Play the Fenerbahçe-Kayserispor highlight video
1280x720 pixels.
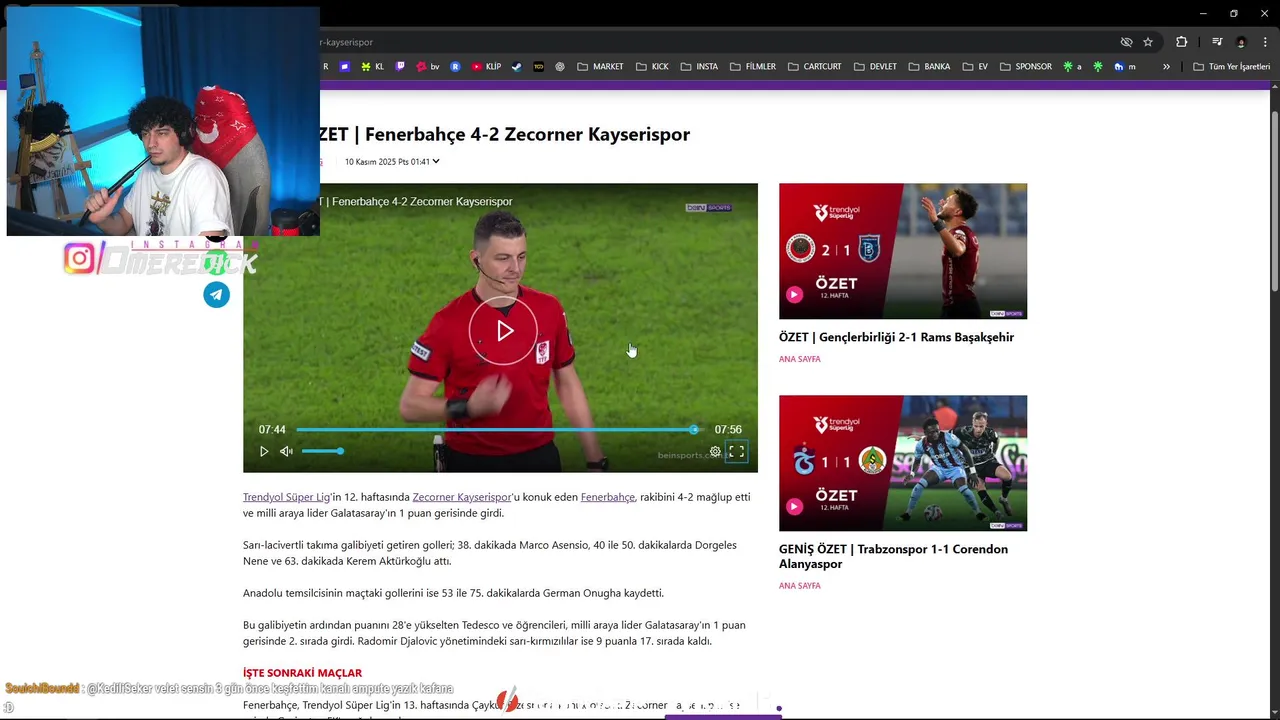pyautogui.click(x=504, y=331)
